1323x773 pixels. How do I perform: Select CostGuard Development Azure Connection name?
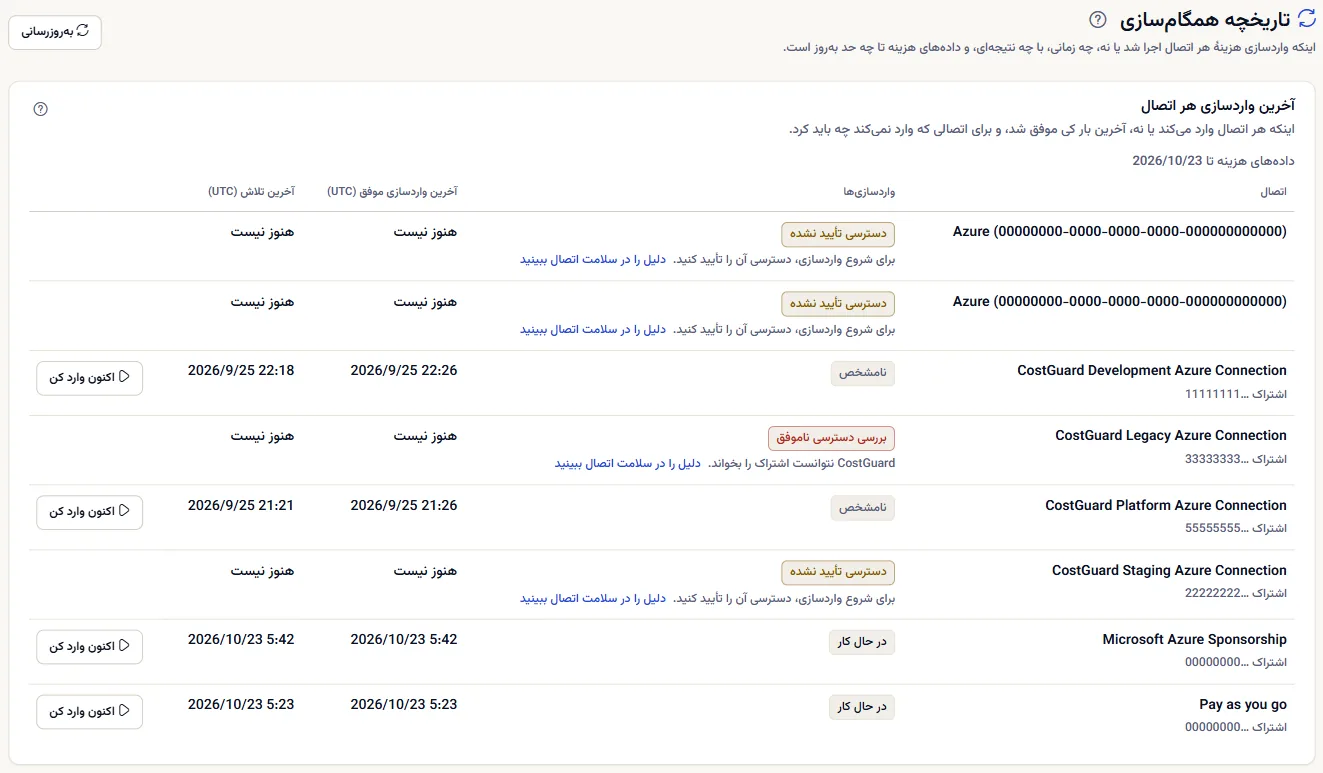tap(1152, 371)
